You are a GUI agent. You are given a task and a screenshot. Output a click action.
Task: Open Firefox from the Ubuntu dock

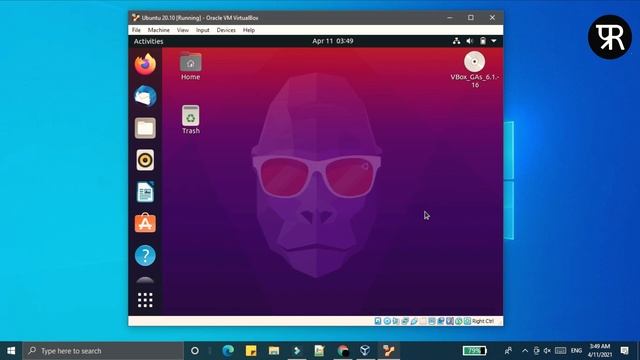[x=145, y=64]
